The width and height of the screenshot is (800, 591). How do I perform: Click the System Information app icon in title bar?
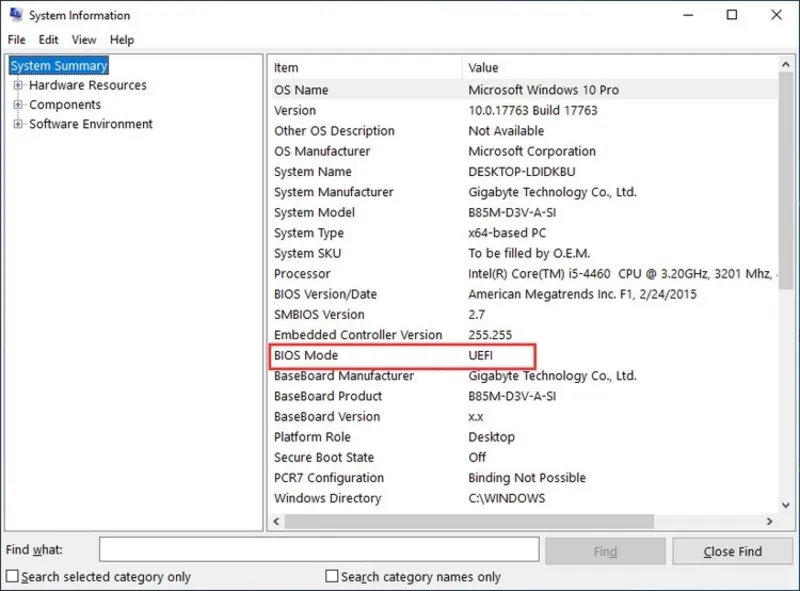click(x=14, y=15)
